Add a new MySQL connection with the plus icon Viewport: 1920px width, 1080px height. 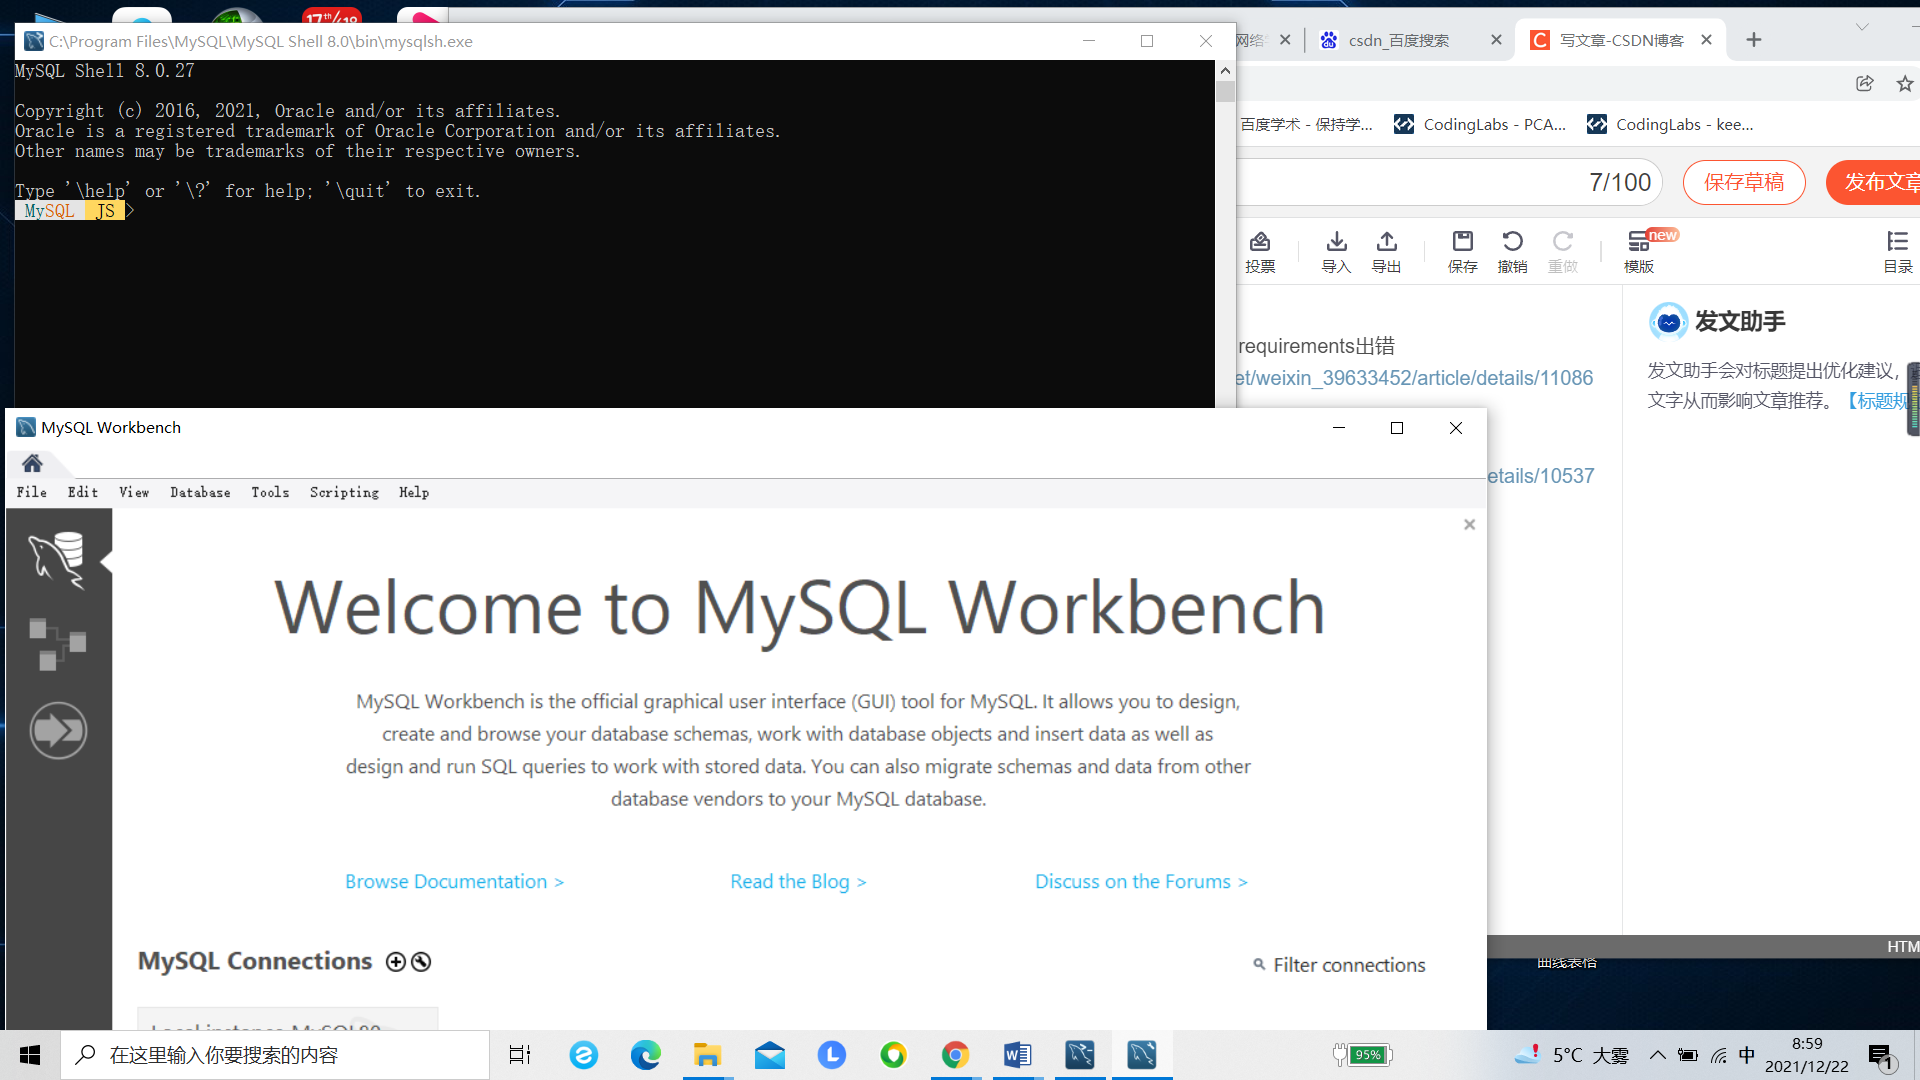[x=395, y=961]
